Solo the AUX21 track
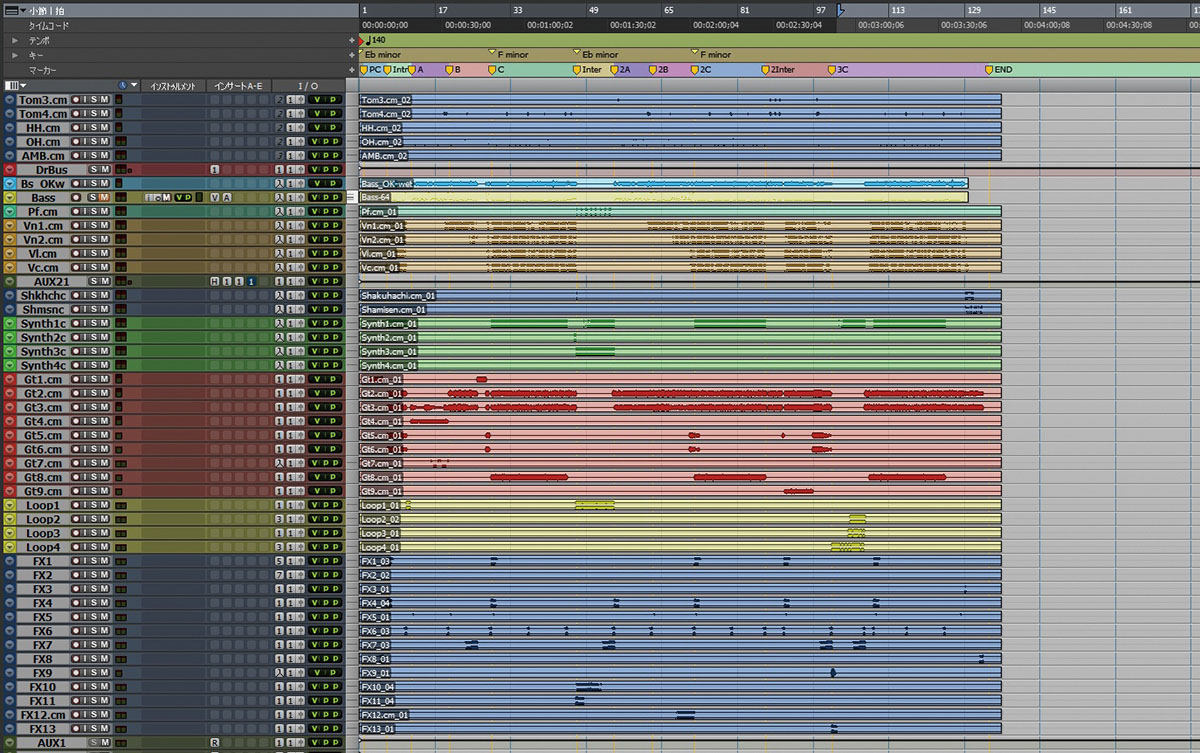 94,282
